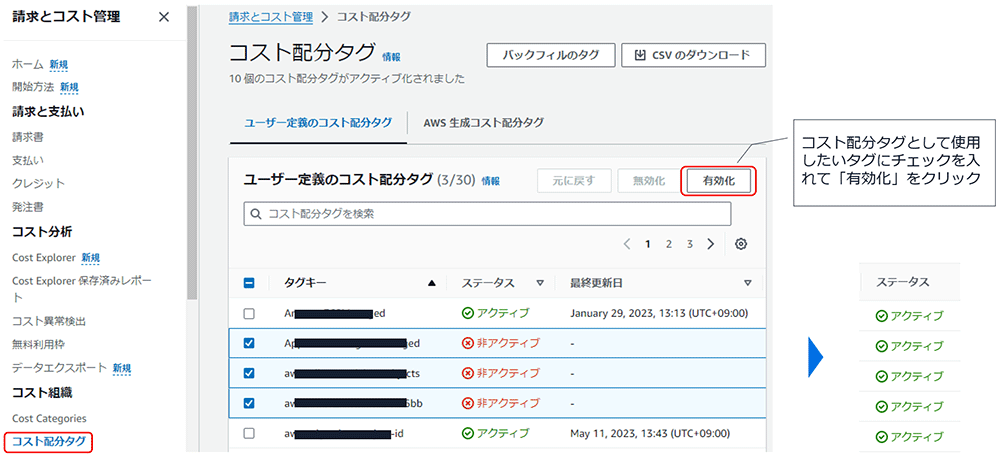1000x459 pixels.
Task: Uncheck the tag row ending in 'cts'
Action: (x=249, y=373)
